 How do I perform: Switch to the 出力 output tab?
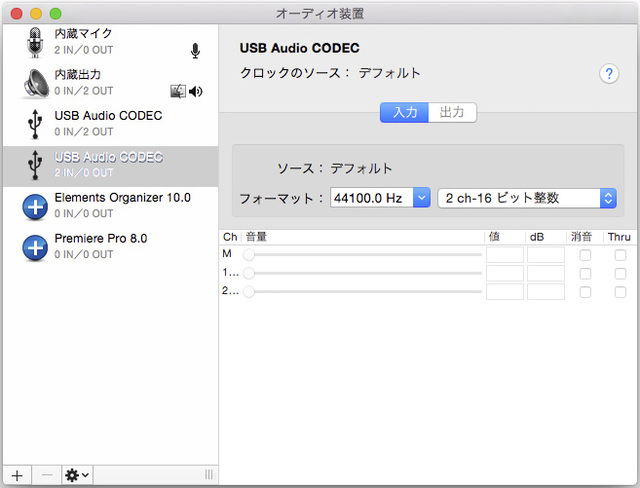pos(452,113)
